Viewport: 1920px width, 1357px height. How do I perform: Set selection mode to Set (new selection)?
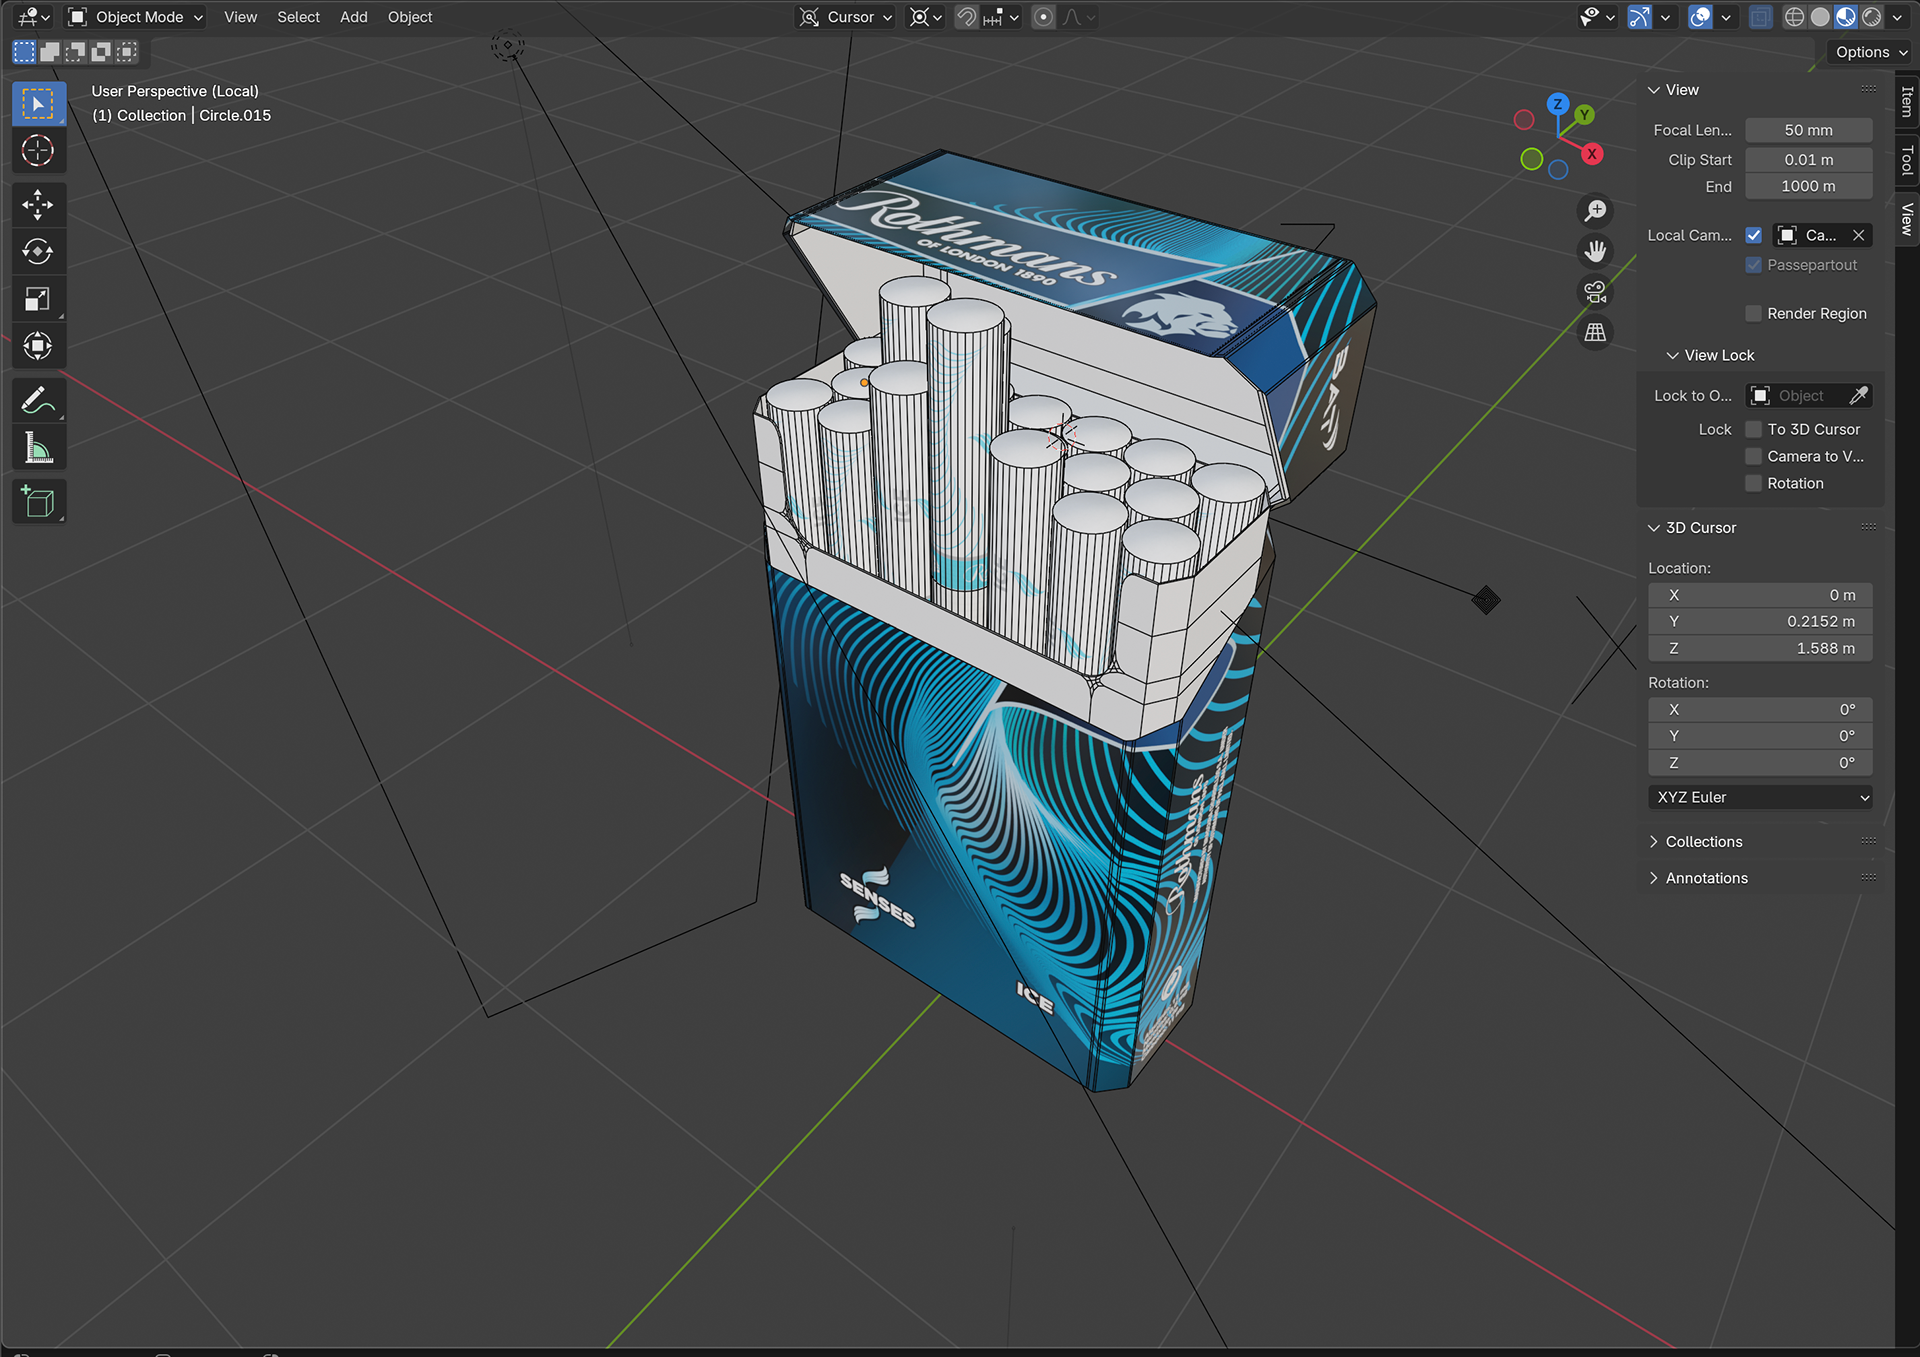coord(24,52)
